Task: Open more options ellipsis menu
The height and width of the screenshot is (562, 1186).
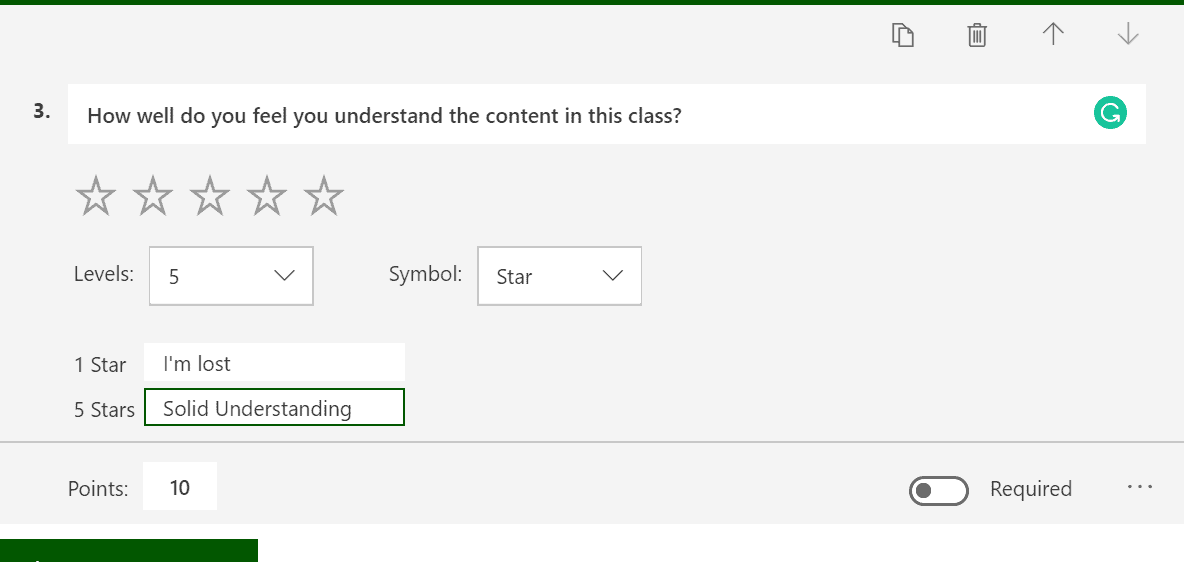Action: click(1140, 487)
